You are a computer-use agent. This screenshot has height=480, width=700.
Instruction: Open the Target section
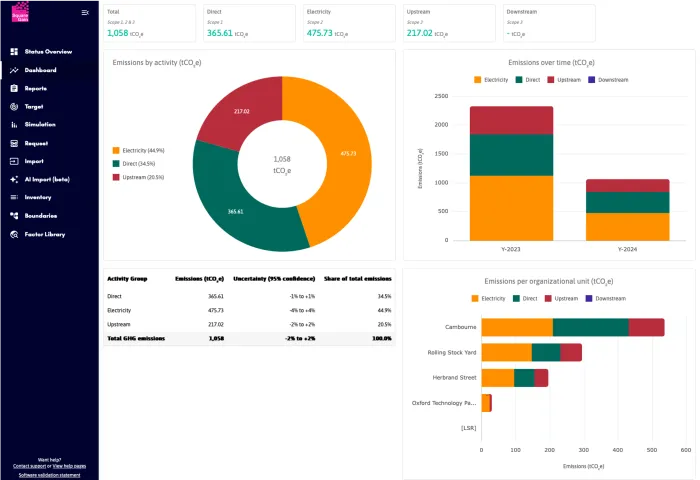click(x=34, y=107)
